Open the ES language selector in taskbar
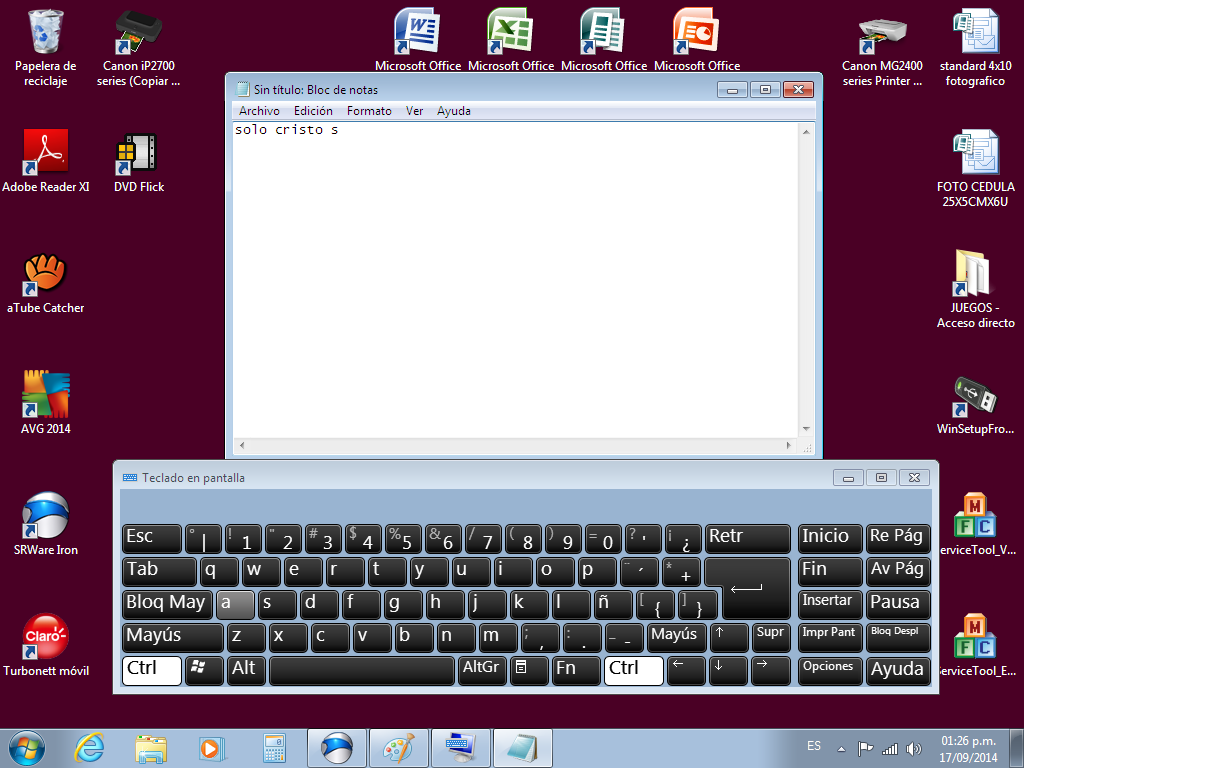1223x768 pixels. click(x=814, y=746)
